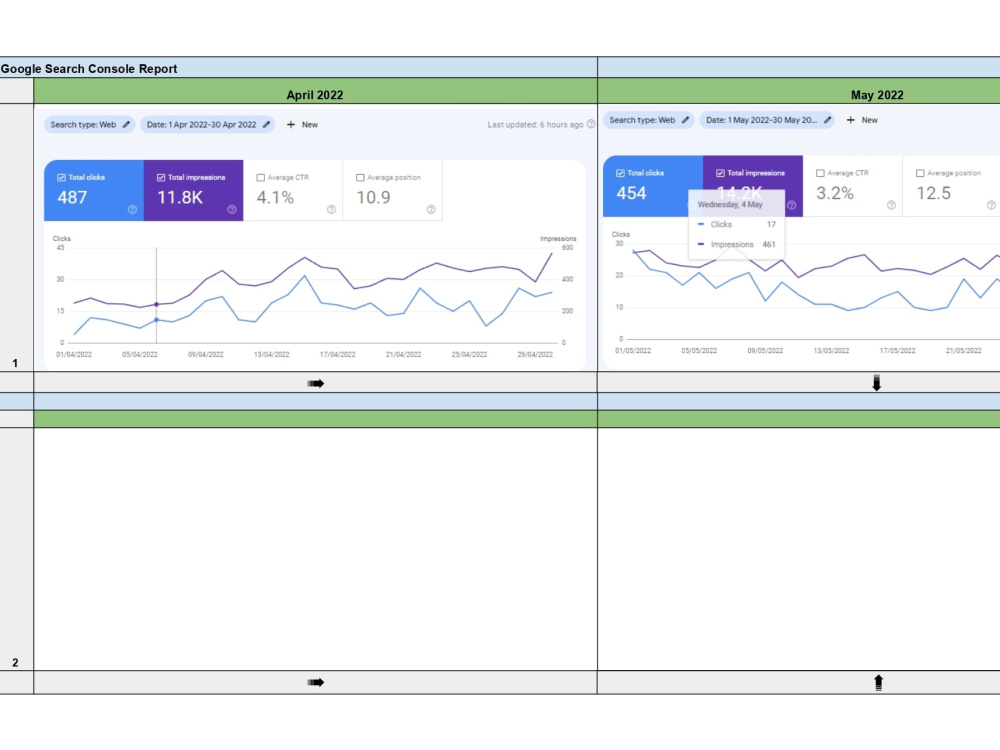1000x750 pixels.
Task: Click 25/04/2022 label on April chart axis
Action: tap(469, 355)
